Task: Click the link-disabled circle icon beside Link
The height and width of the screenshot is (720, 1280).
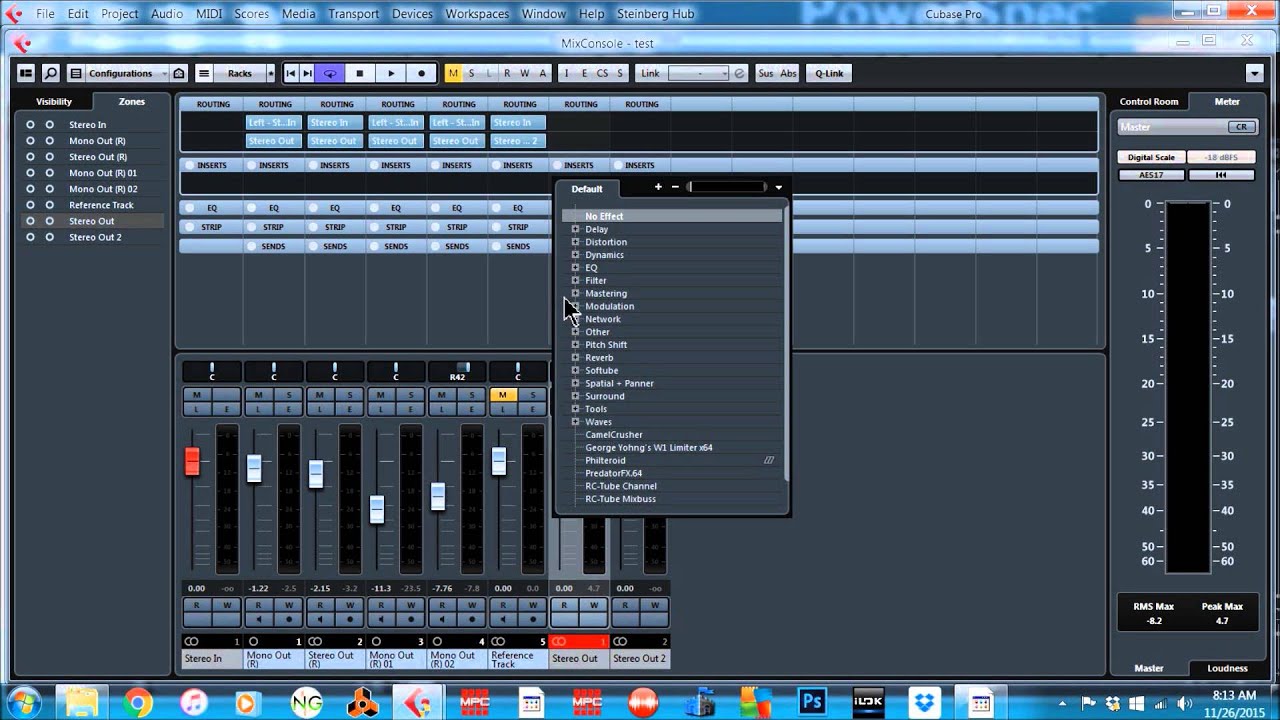Action: [x=739, y=73]
